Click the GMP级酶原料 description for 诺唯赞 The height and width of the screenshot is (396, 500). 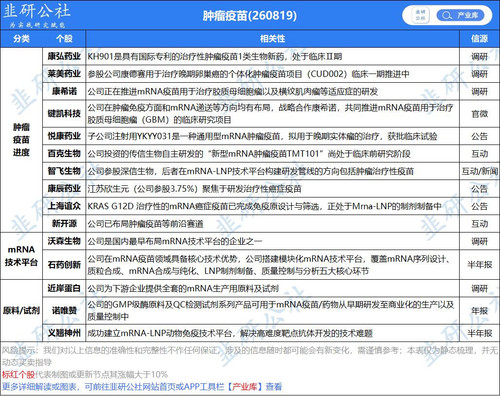[x=271, y=311]
